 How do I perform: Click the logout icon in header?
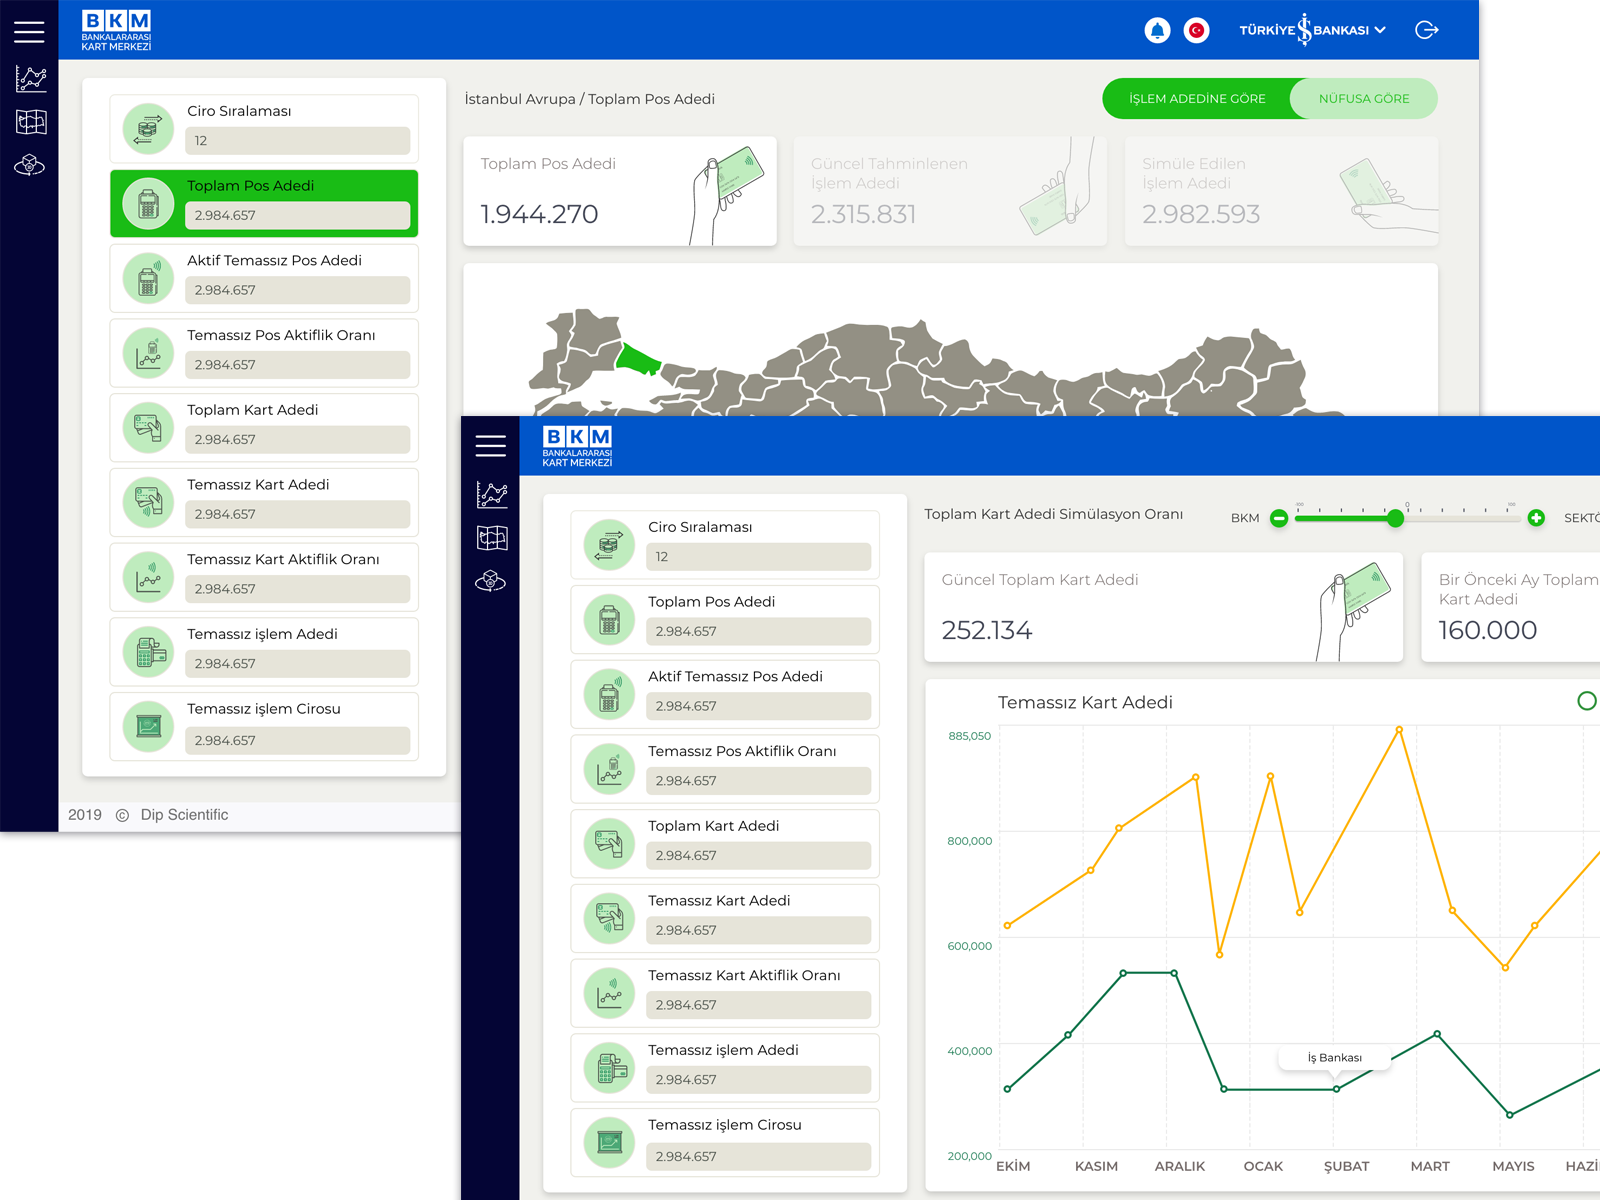pos(1427,30)
